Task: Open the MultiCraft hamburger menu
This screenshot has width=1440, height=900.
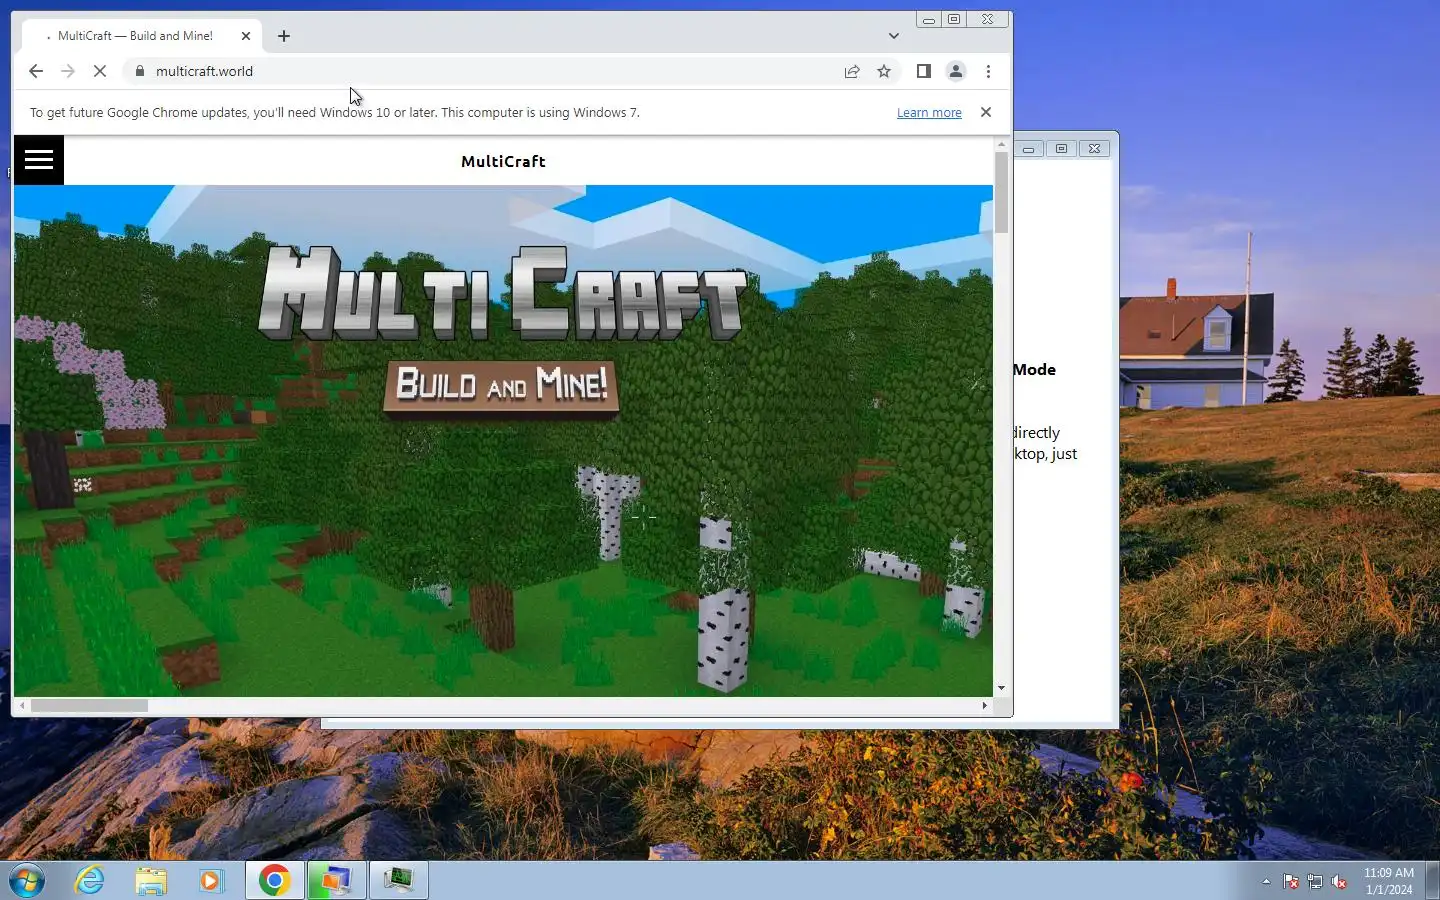Action: click(39, 160)
